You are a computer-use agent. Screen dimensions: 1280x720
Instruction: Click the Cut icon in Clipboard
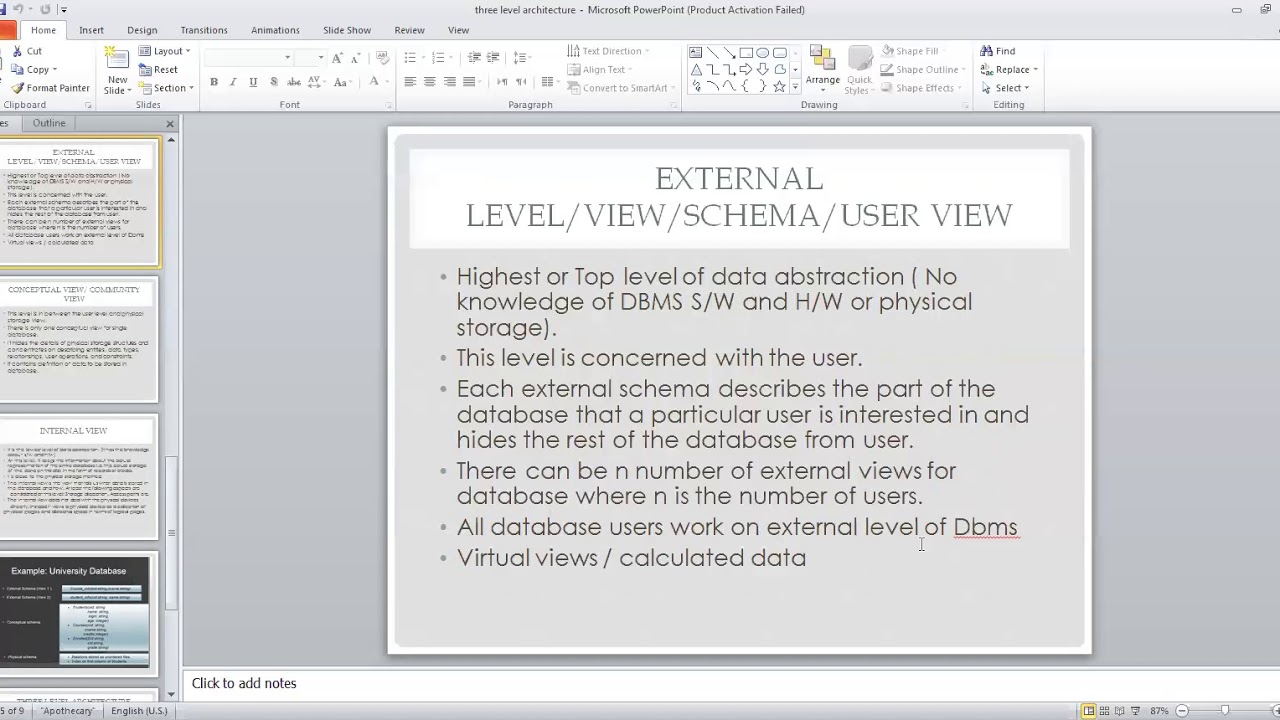click(17, 51)
